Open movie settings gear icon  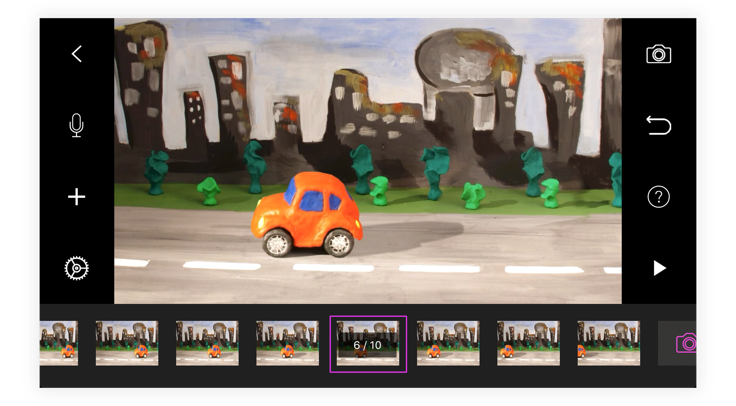click(76, 268)
